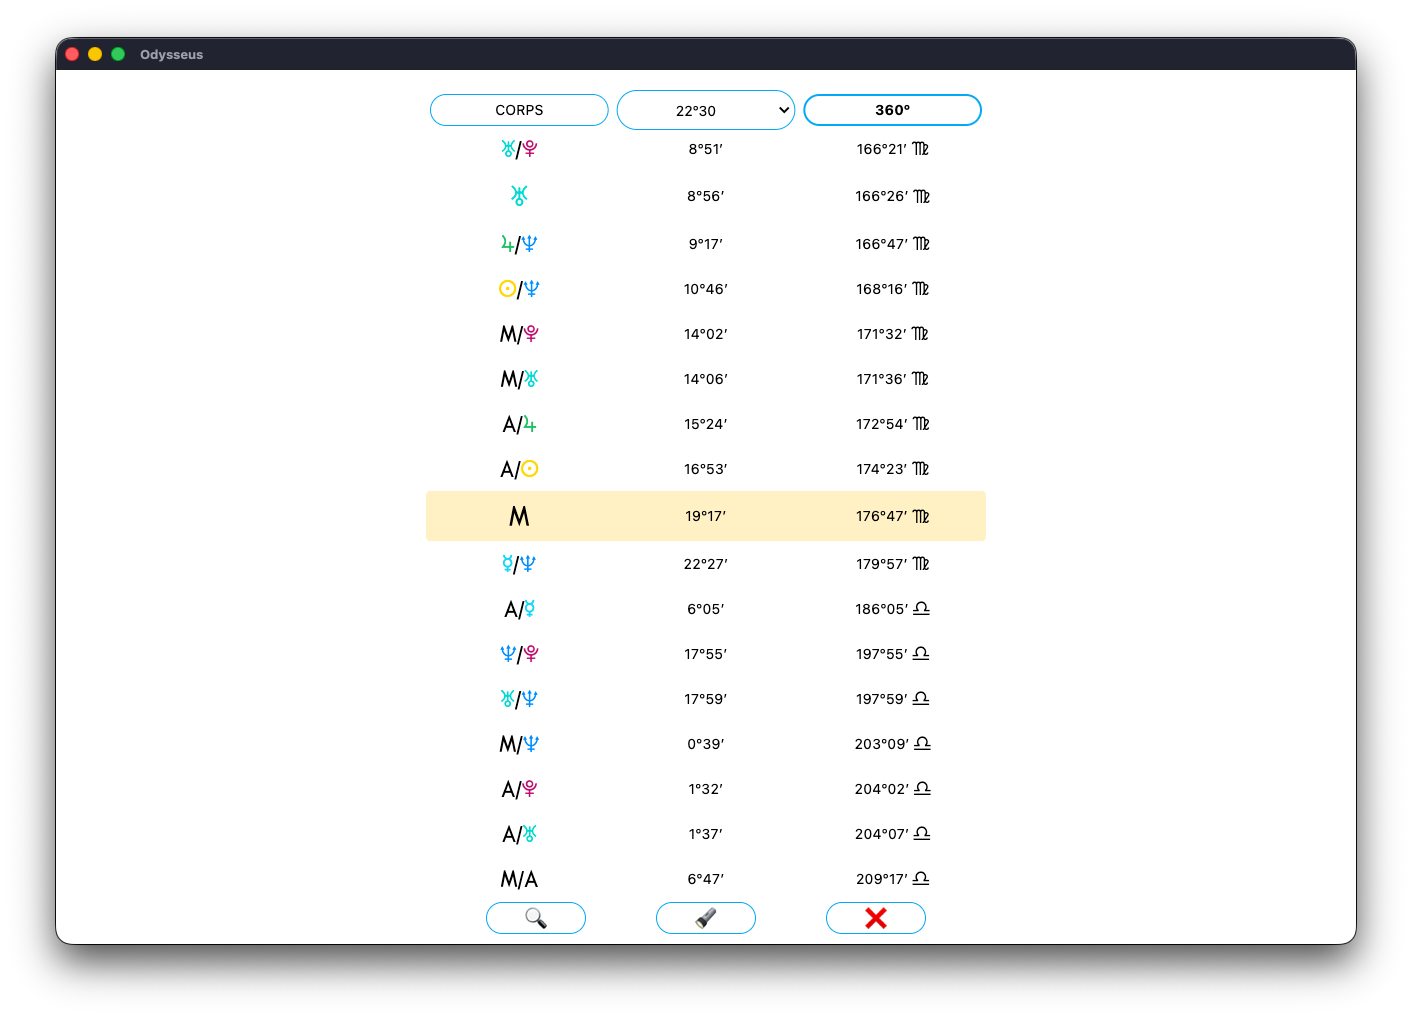Select the Jupiter/Neptune midpoint symbol
Viewport: 1412px width, 1018px height.
[x=519, y=244]
